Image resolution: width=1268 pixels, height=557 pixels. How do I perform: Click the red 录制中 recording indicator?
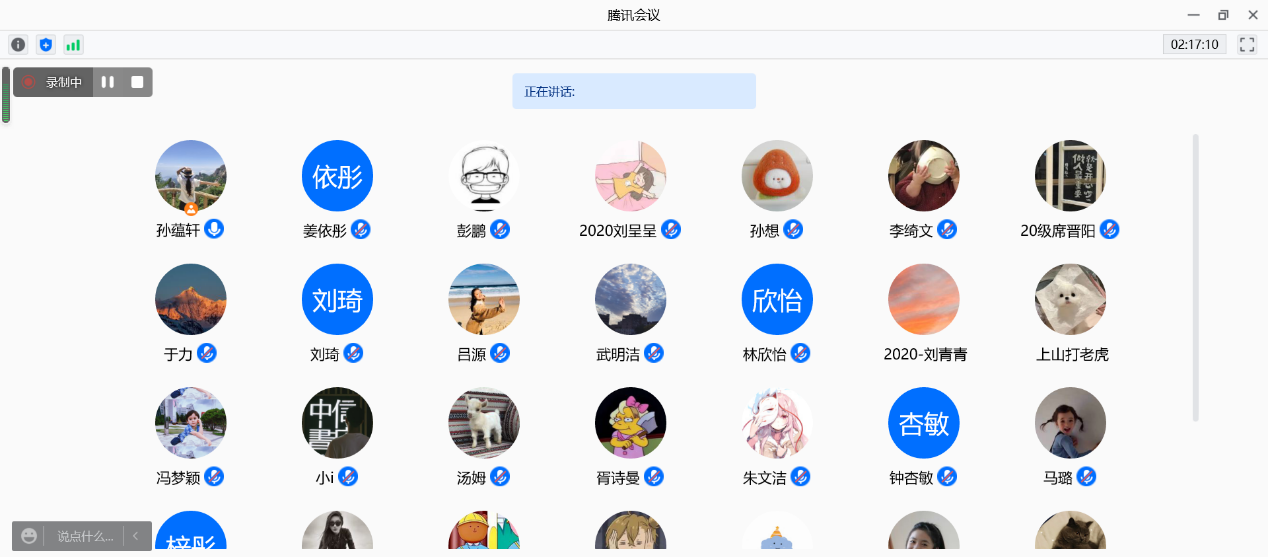[29, 82]
